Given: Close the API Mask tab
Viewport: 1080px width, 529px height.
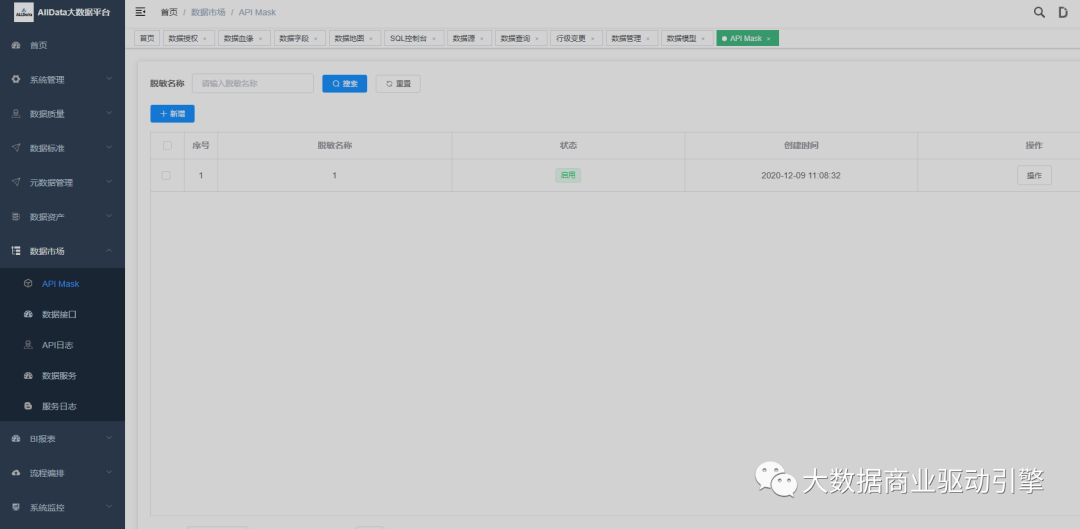Looking at the screenshot, I should point(769,39).
